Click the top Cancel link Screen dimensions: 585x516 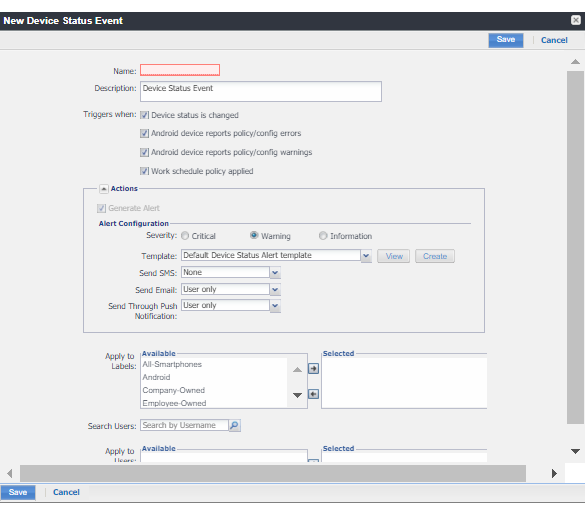[554, 40]
